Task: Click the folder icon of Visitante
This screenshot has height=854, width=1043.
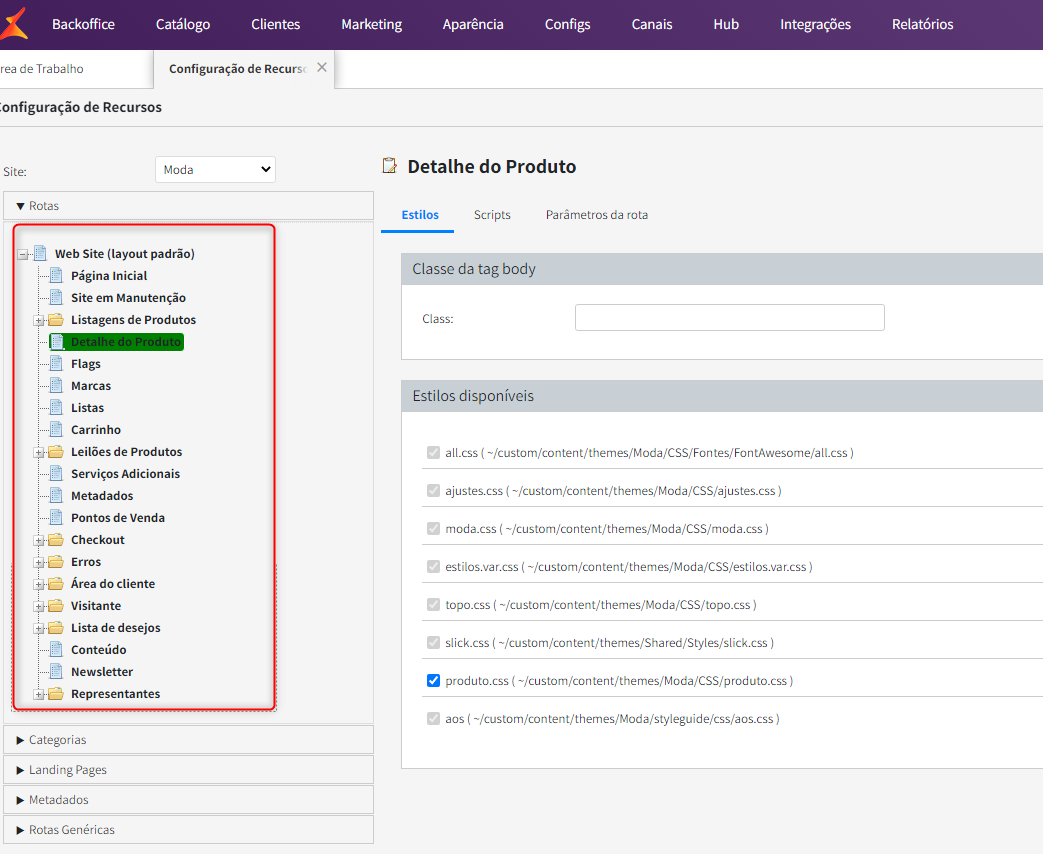Action: 56,605
